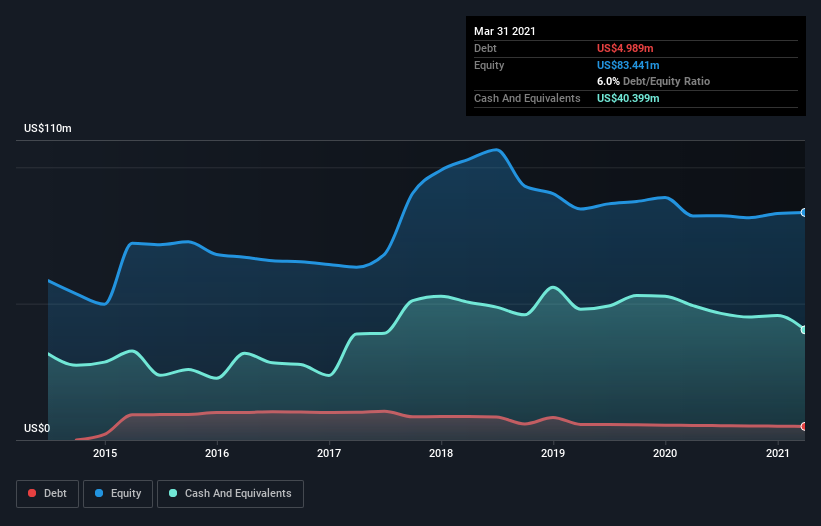
Task: Click the 2016 x-axis label
Action: coord(217,453)
